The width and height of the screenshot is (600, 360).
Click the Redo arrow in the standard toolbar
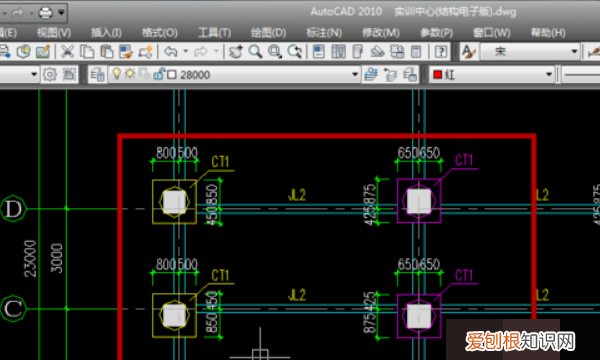tap(201, 51)
